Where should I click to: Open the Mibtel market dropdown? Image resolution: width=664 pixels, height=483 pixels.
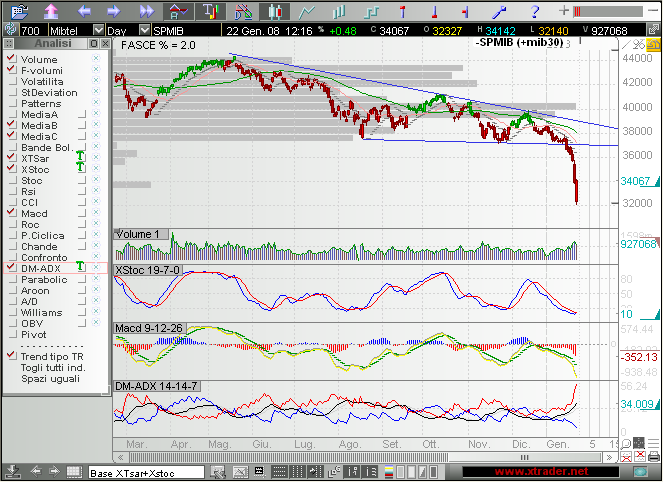click(x=98, y=29)
